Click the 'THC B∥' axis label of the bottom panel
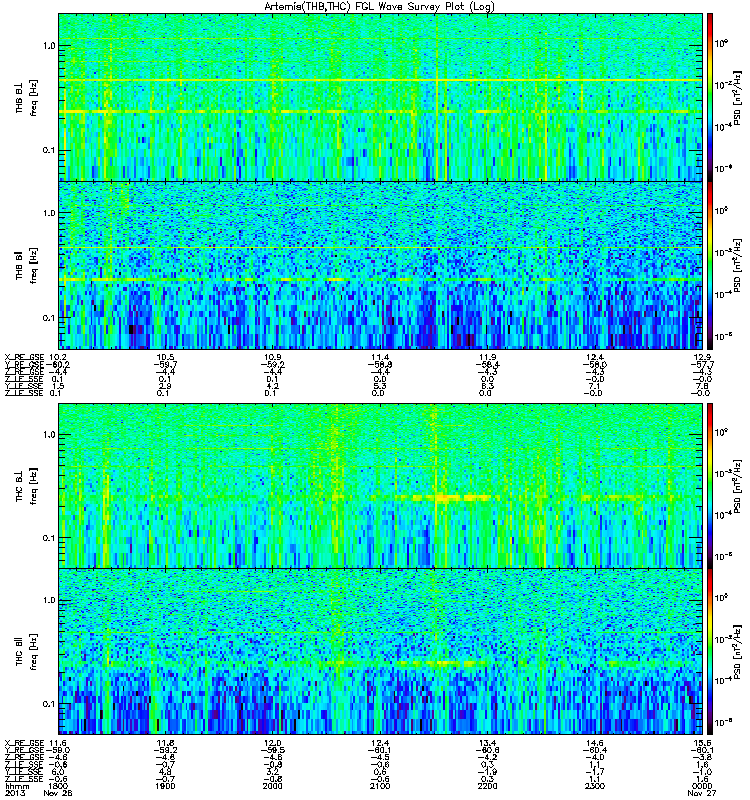This screenshot has width=750, height=800. (19, 651)
